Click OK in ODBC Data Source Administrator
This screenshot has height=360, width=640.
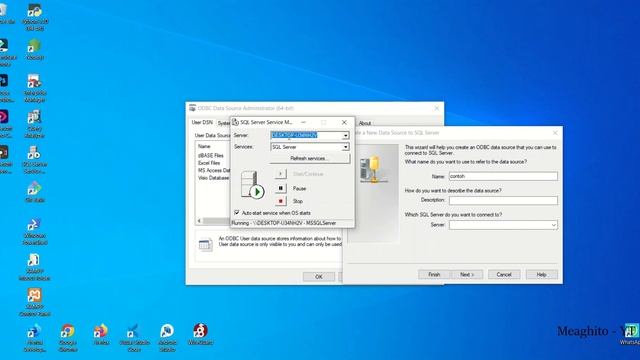(319, 277)
